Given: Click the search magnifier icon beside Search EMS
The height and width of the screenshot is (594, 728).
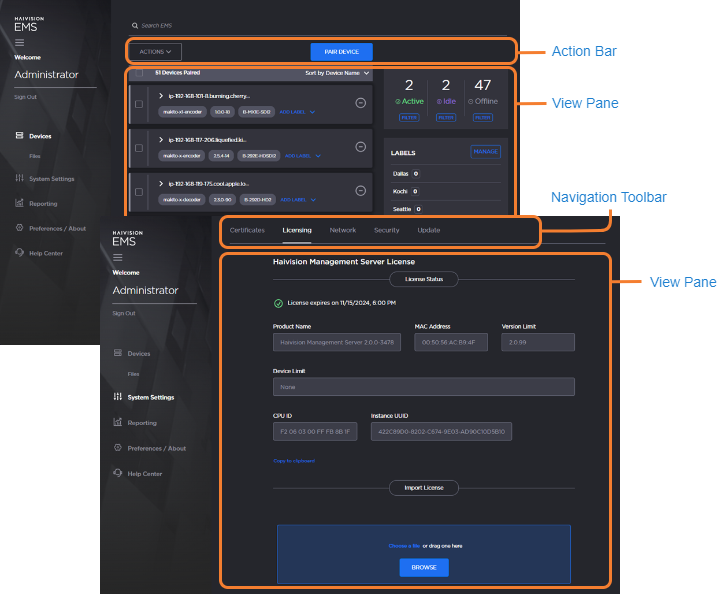Looking at the screenshot, I should click(x=136, y=25).
